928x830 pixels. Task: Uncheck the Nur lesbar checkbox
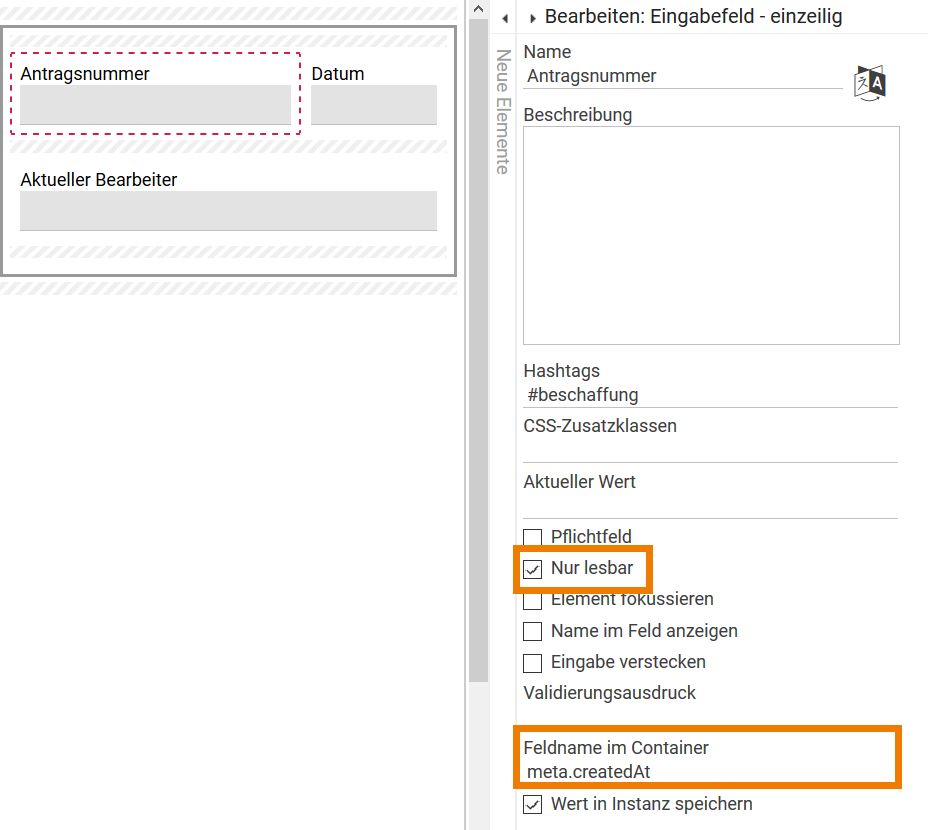[533, 570]
